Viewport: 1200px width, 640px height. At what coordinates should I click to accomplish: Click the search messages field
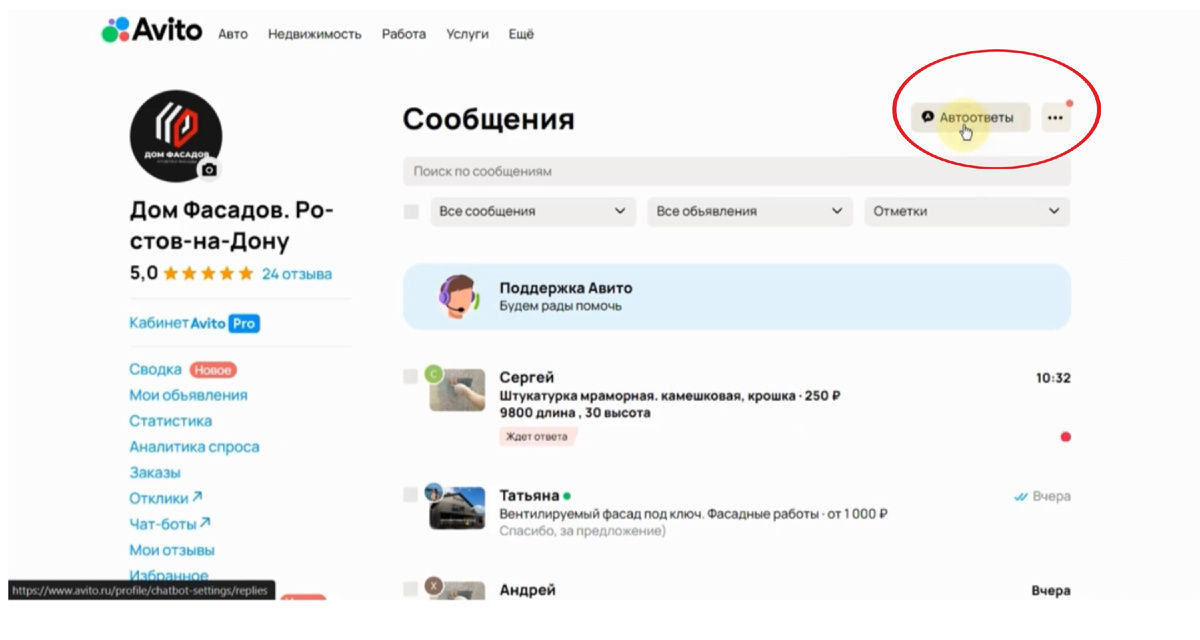[x=736, y=172]
